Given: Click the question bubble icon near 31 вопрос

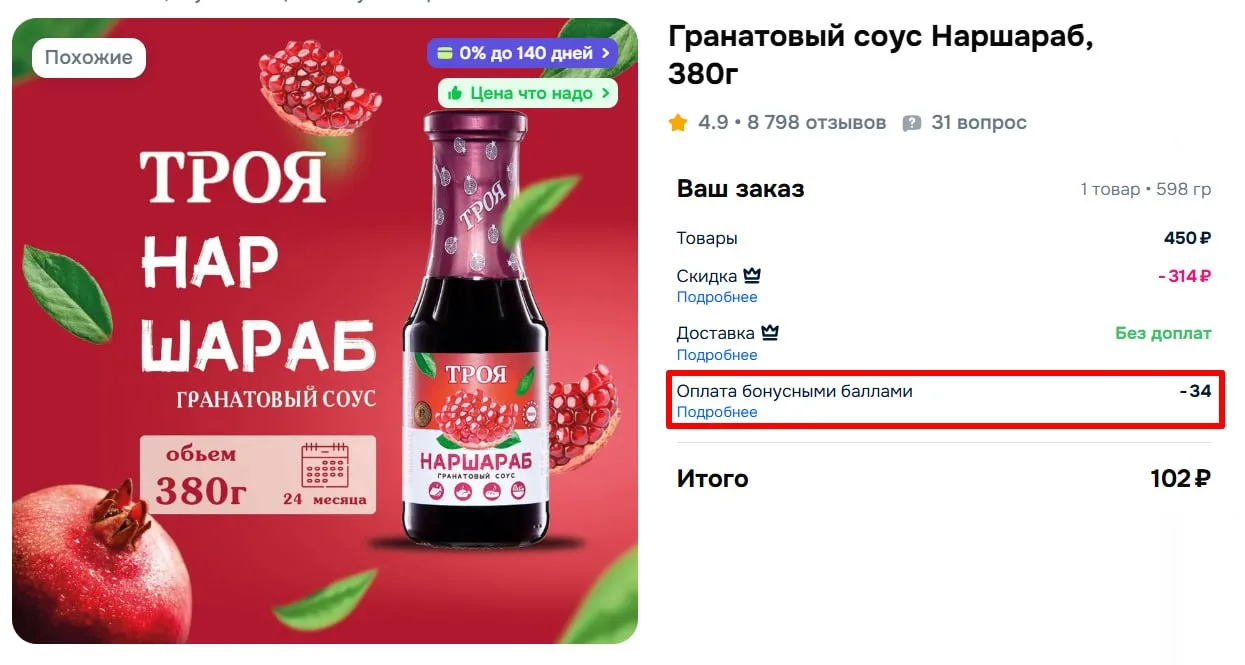Looking at the screenshot, I should [x=911, y=123].
